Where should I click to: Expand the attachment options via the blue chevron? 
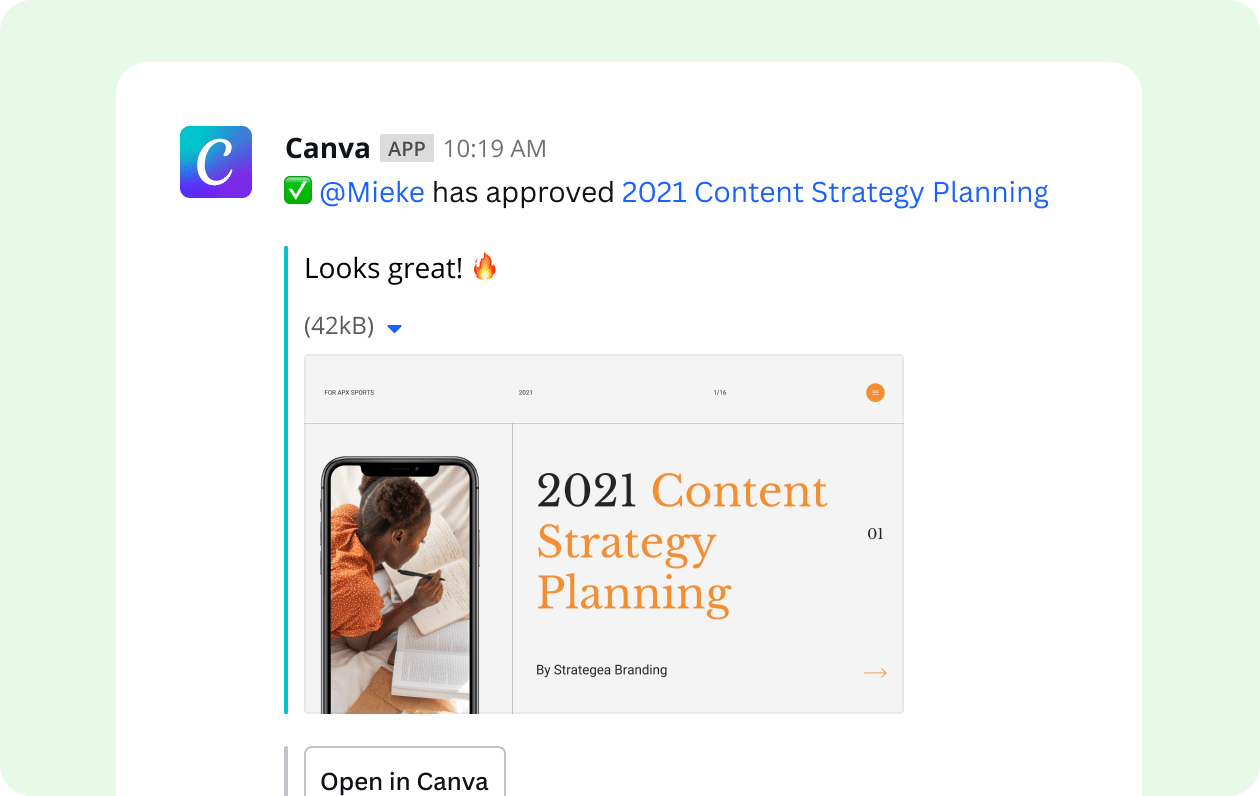(x=394, y=328)
